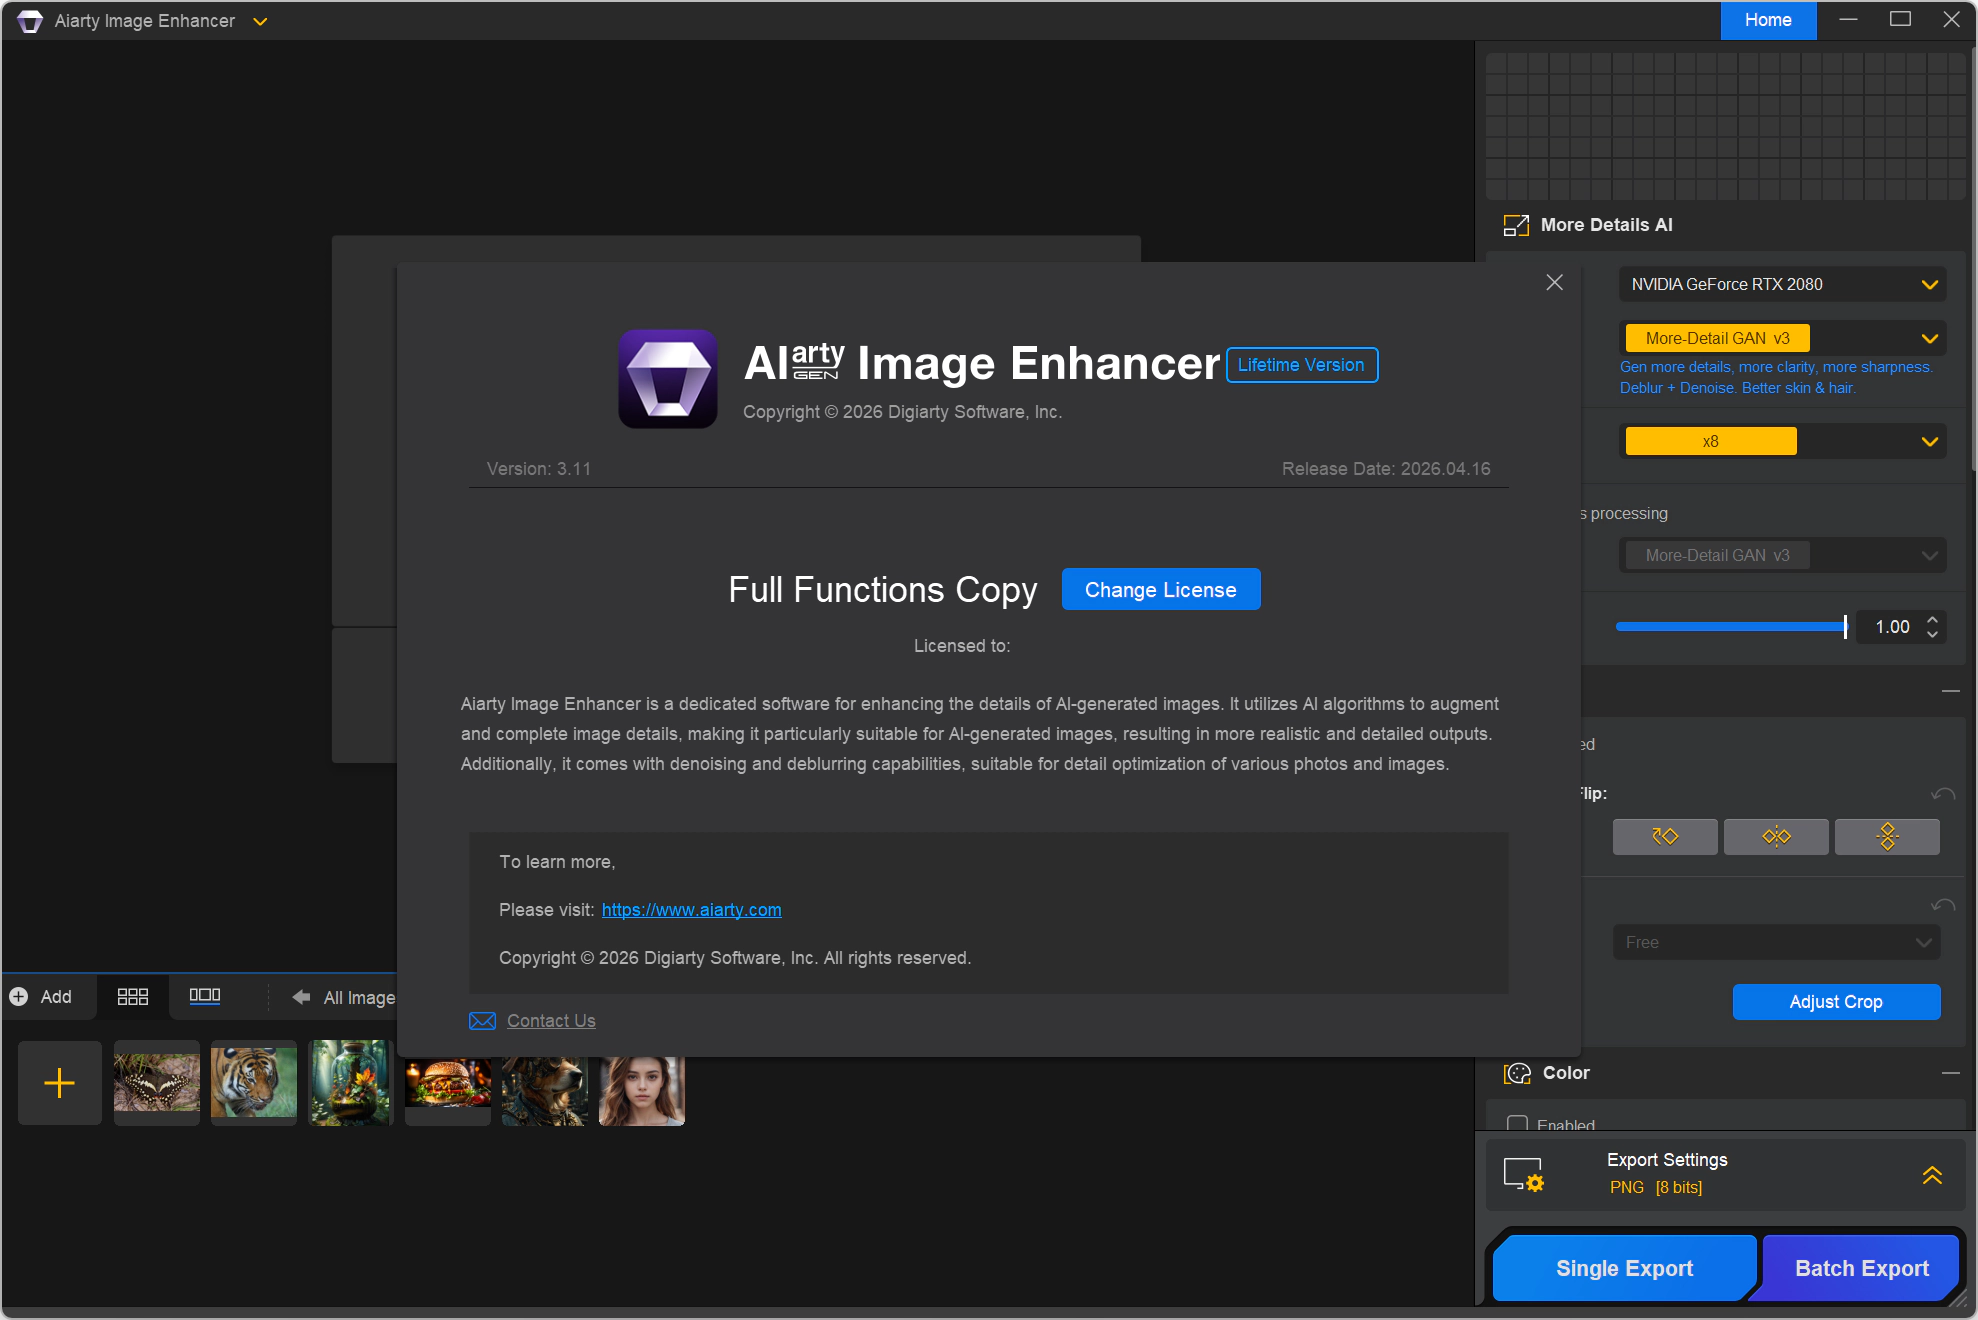Image resolution: width=1978 pixels, height=1320 pixels.
Task: Click the blue strength slider track
Action: (x=1730, y=627)
